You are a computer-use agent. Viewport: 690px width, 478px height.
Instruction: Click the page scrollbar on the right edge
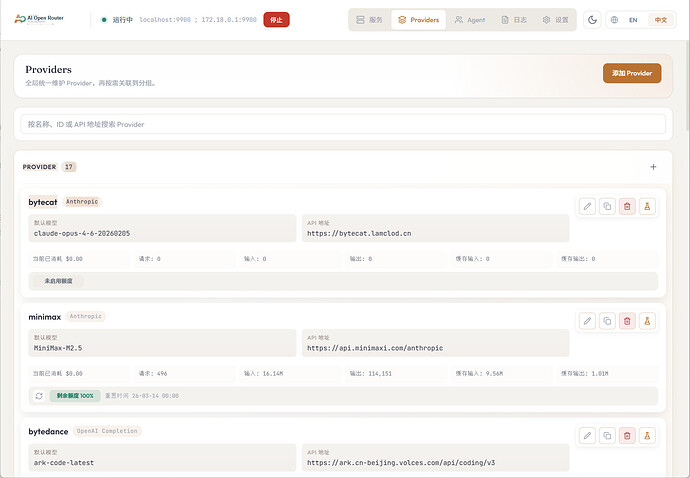pos(688,84)
